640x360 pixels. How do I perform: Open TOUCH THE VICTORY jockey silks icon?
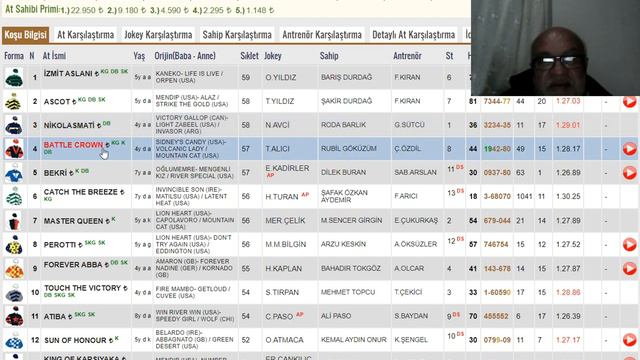[14, 292]
